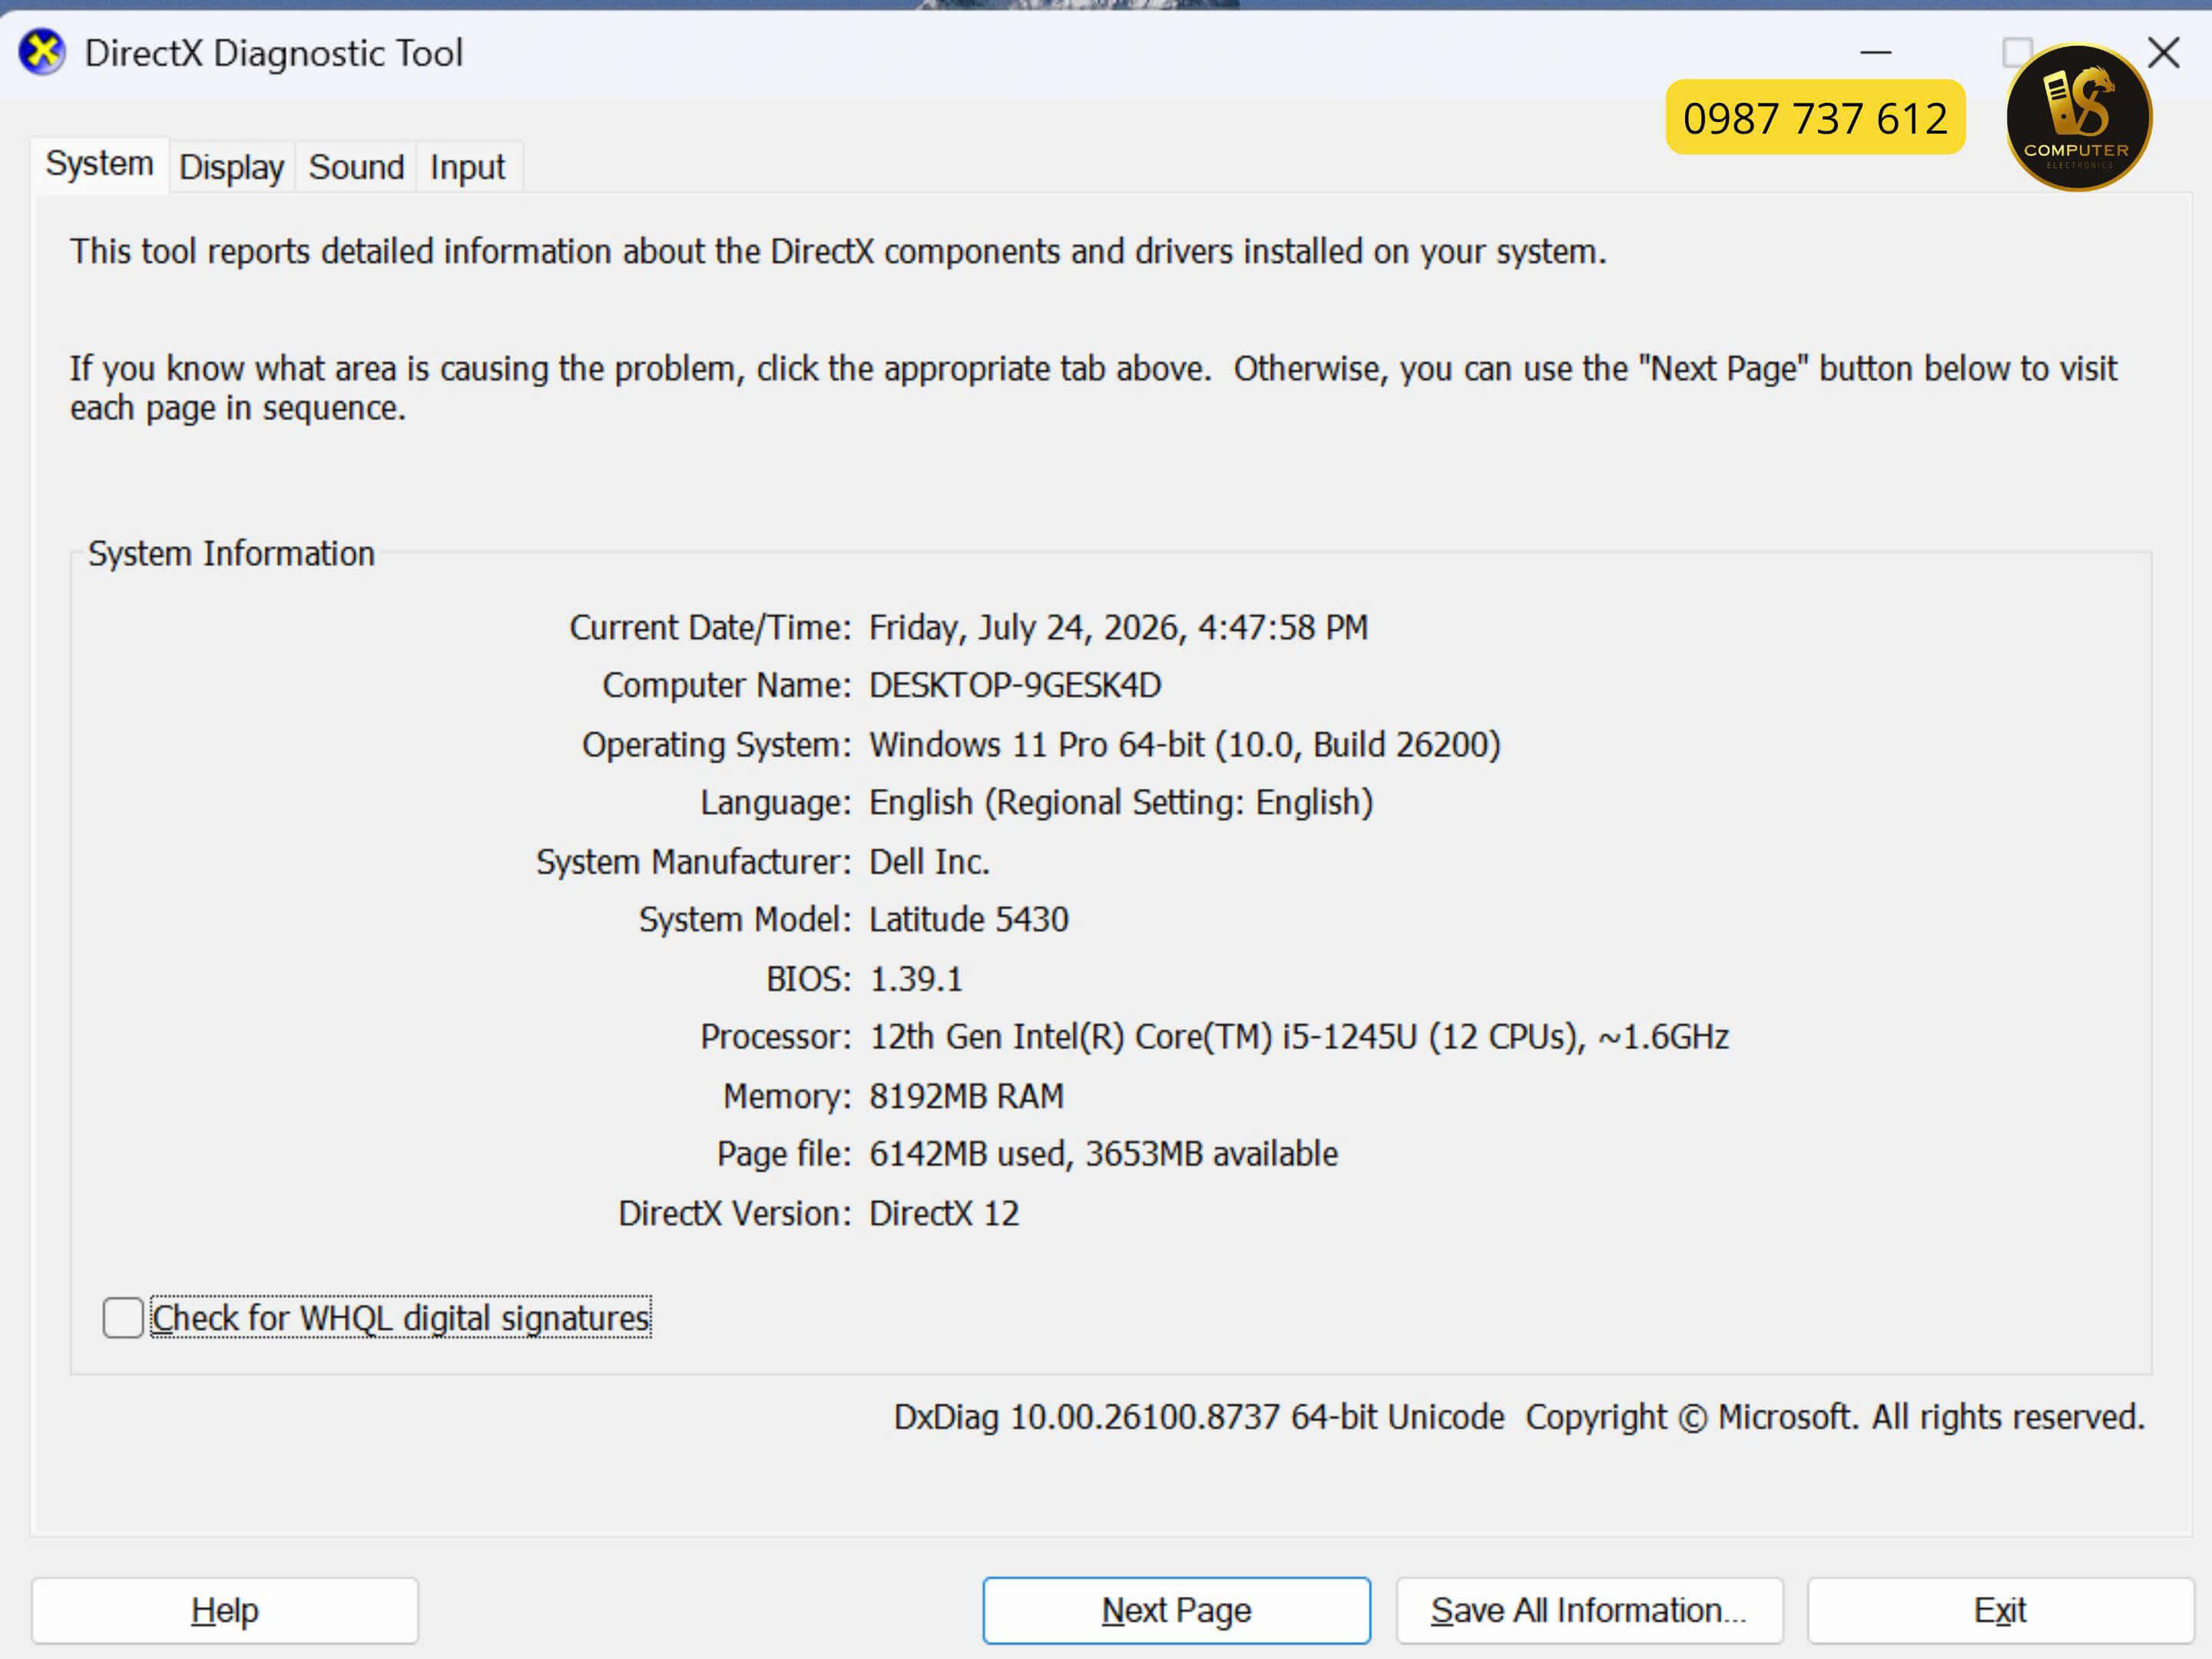The image size is (2212, 1659).
Task: Exit the diagnostic tool
Action: 2000,1610
